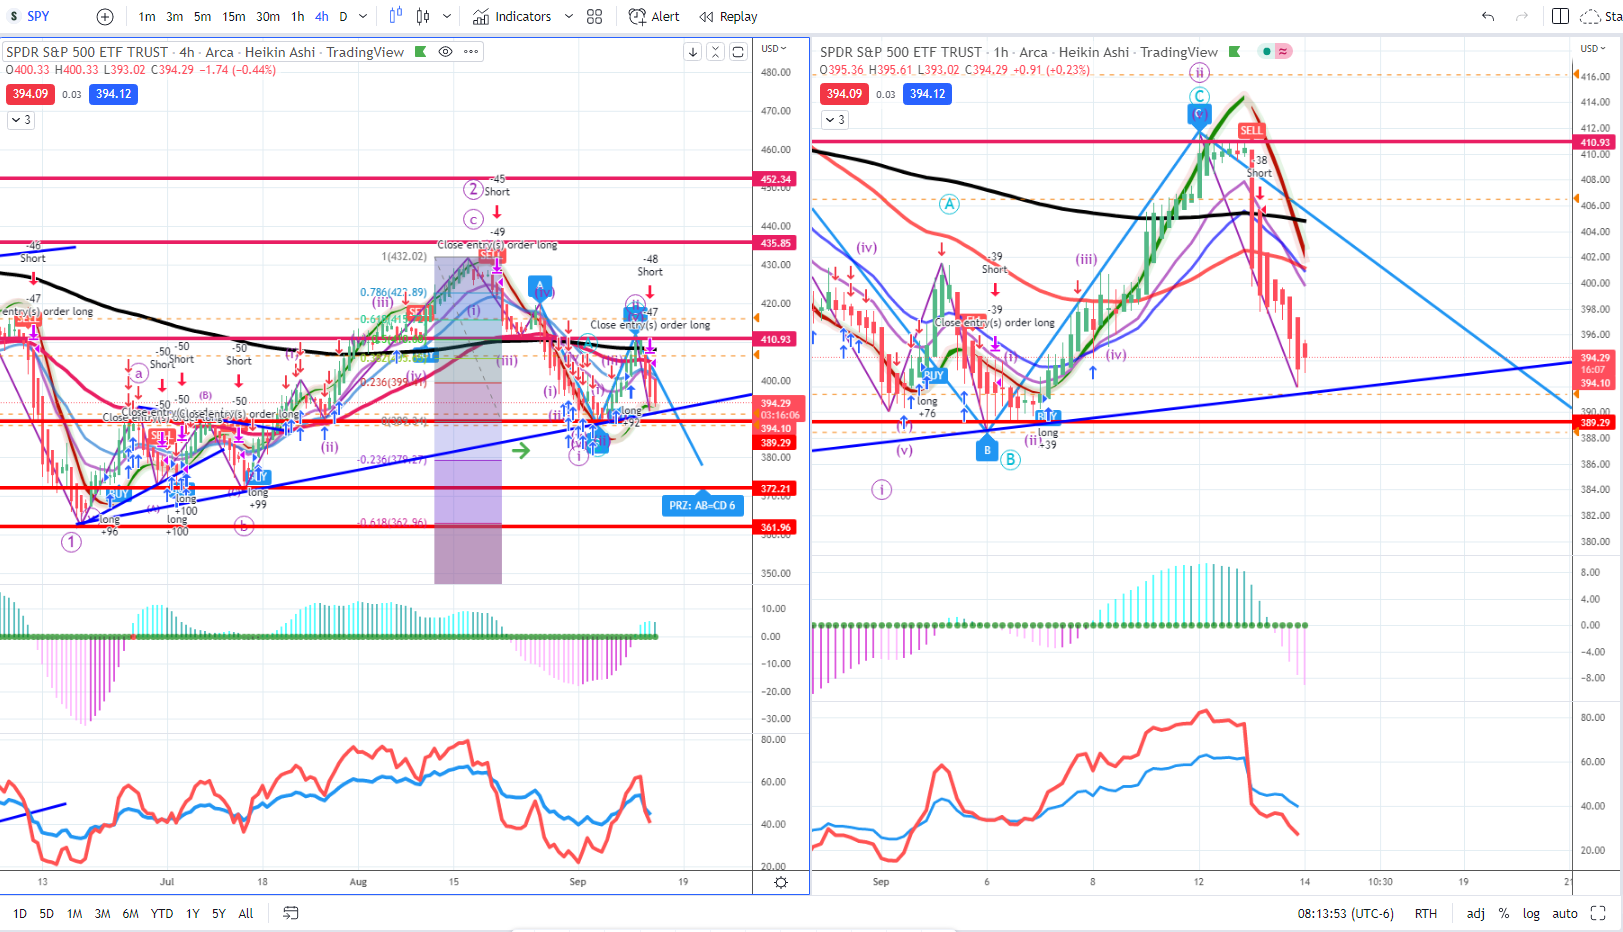The width and height of the screenshot is (1623, 932).
Task: Select the 1D date range
Action: tap(20, 913)
